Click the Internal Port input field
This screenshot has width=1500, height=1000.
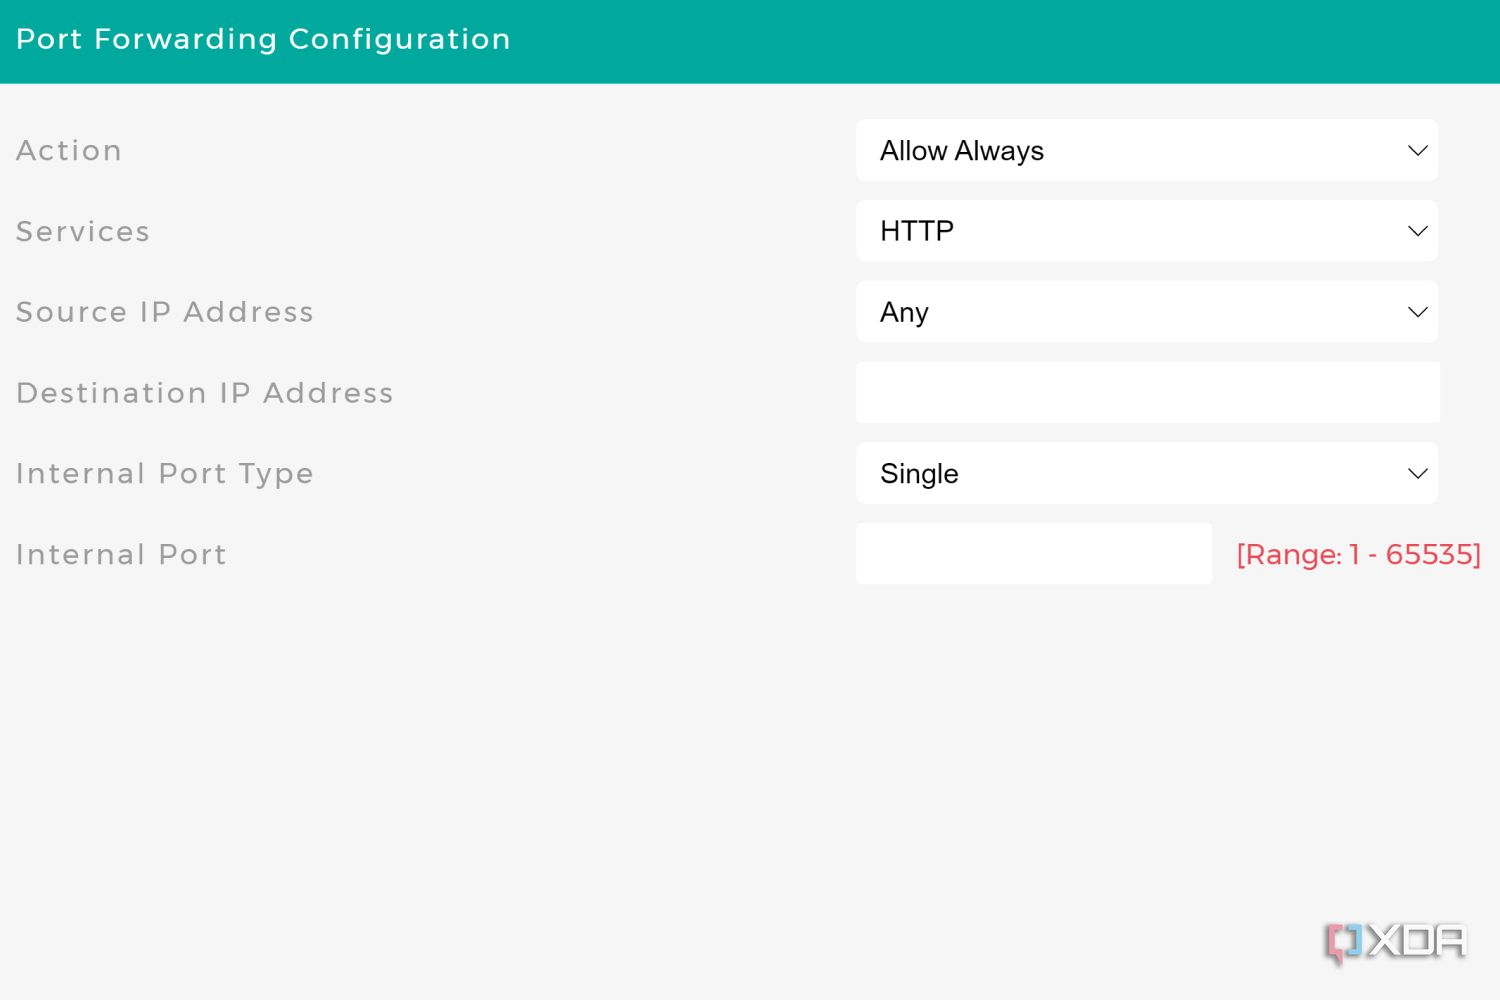tap(1034, 554)
